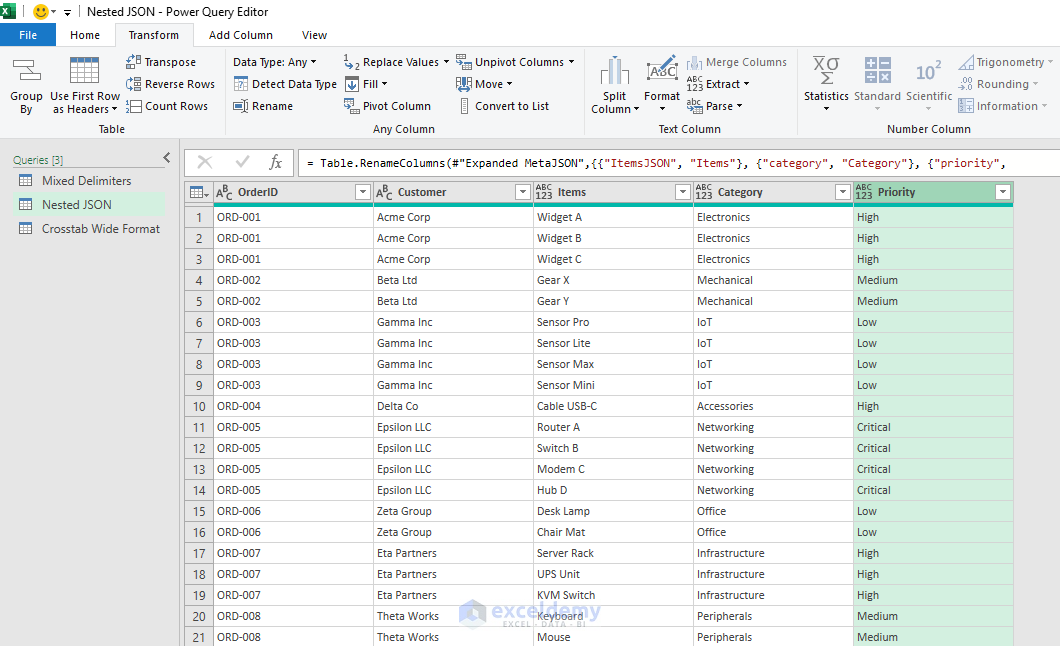Open Quick Access Toolbar customize dropdown
The width and height of the screenshot is (1060, 646).
click(x=67, y=12)
